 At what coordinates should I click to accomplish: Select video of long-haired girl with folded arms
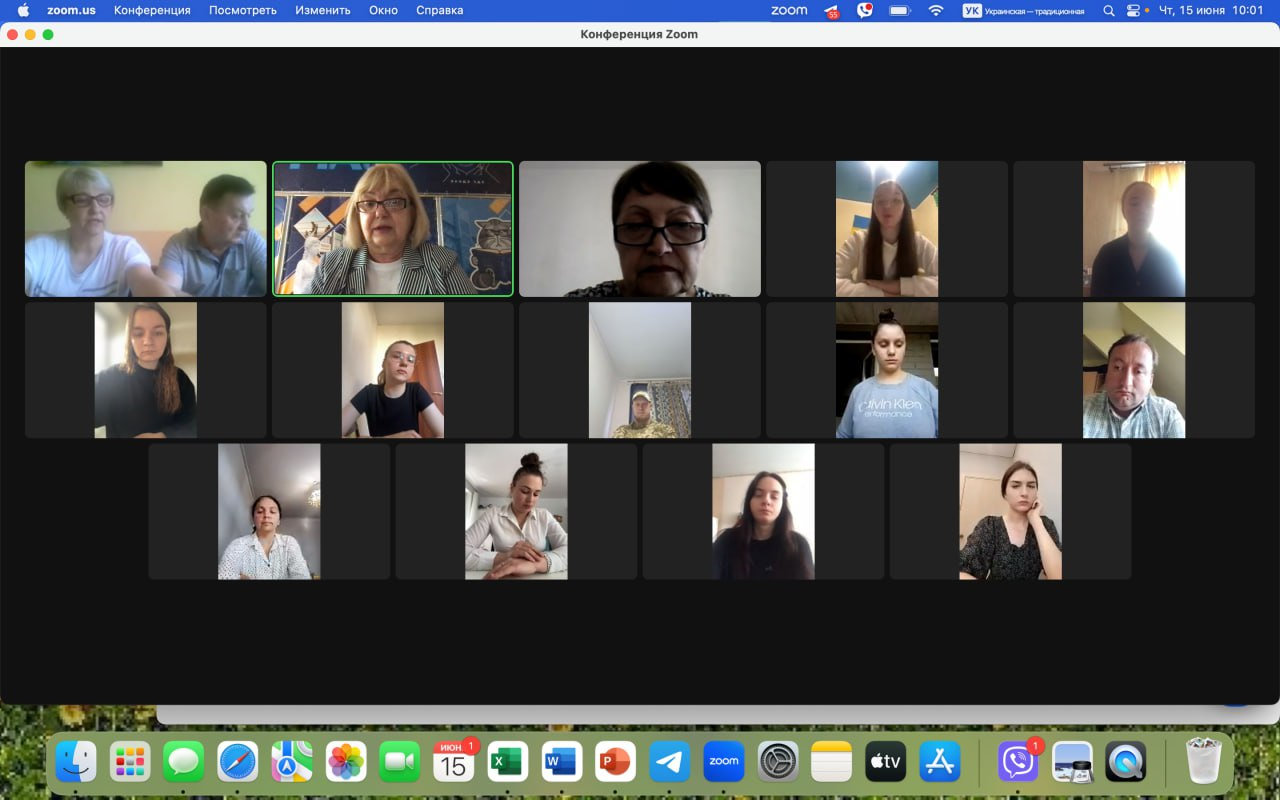(887, 229)
